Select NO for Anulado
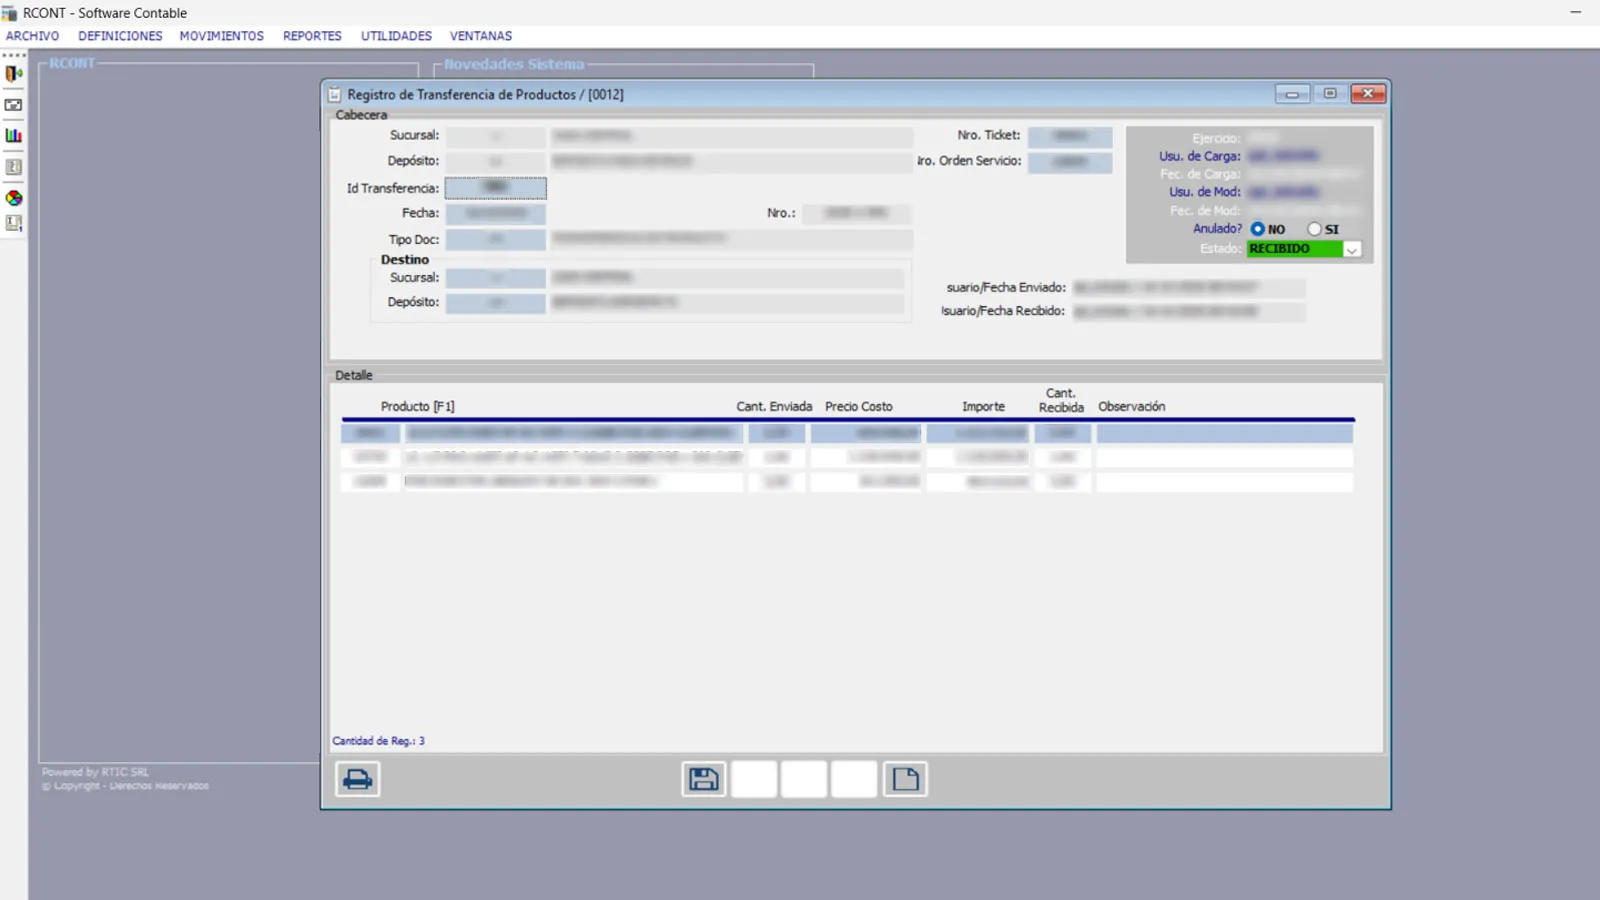The image size is (1600, 900). (x=1258, y=229)
